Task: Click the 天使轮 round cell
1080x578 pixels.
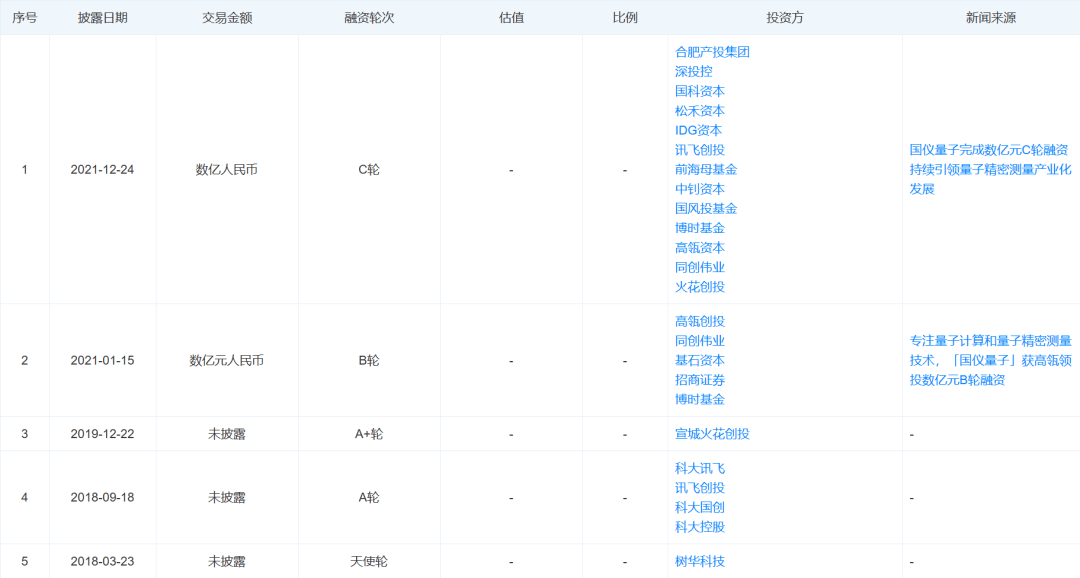Action: (368, 561)
